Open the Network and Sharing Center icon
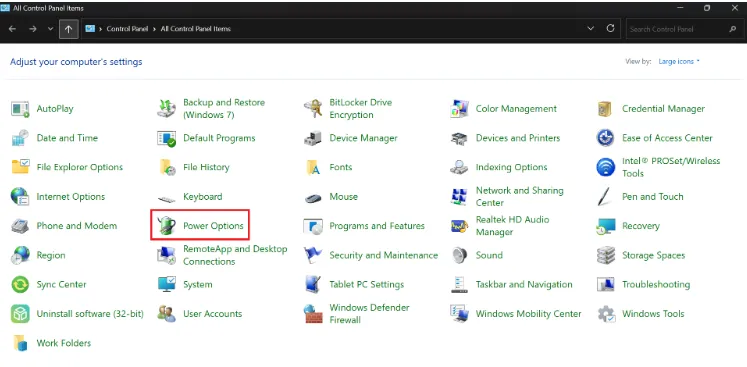This screenshot has height=367, width=747. pos(459,196)
